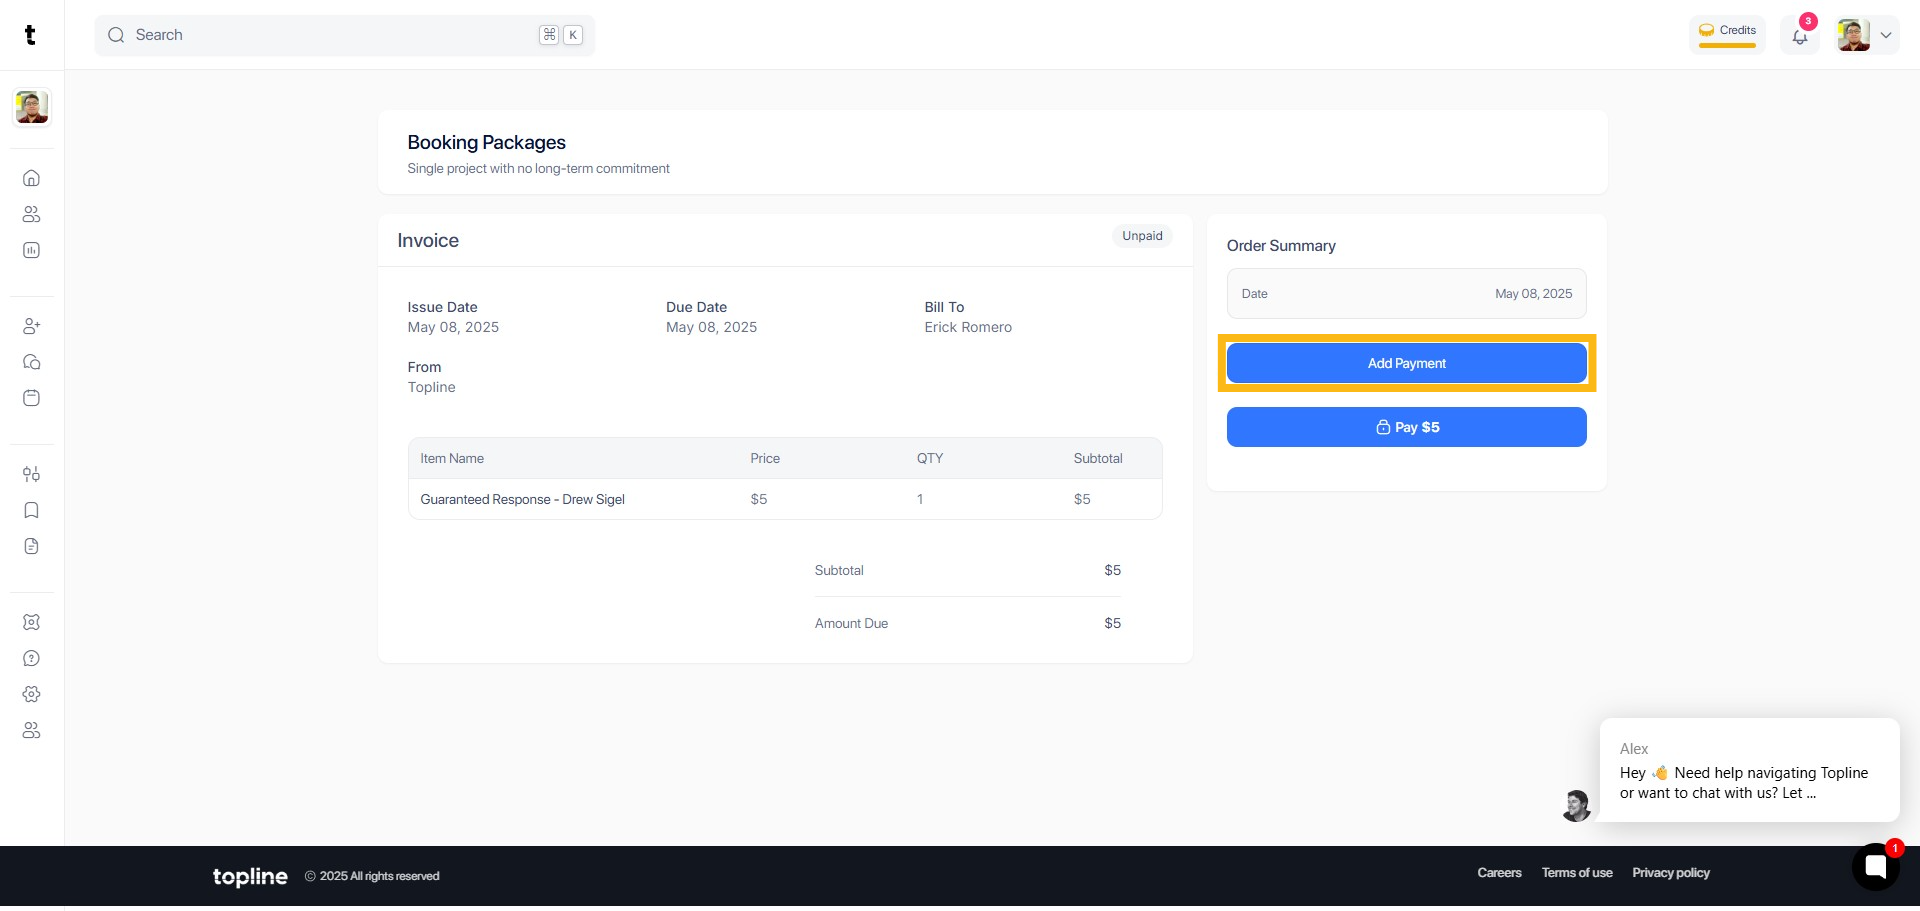Screen dimensions: 1920x911
Task: Open the lifebuoy support icon in sidebar
Action: pyautogui.click(x=32, y=622)
